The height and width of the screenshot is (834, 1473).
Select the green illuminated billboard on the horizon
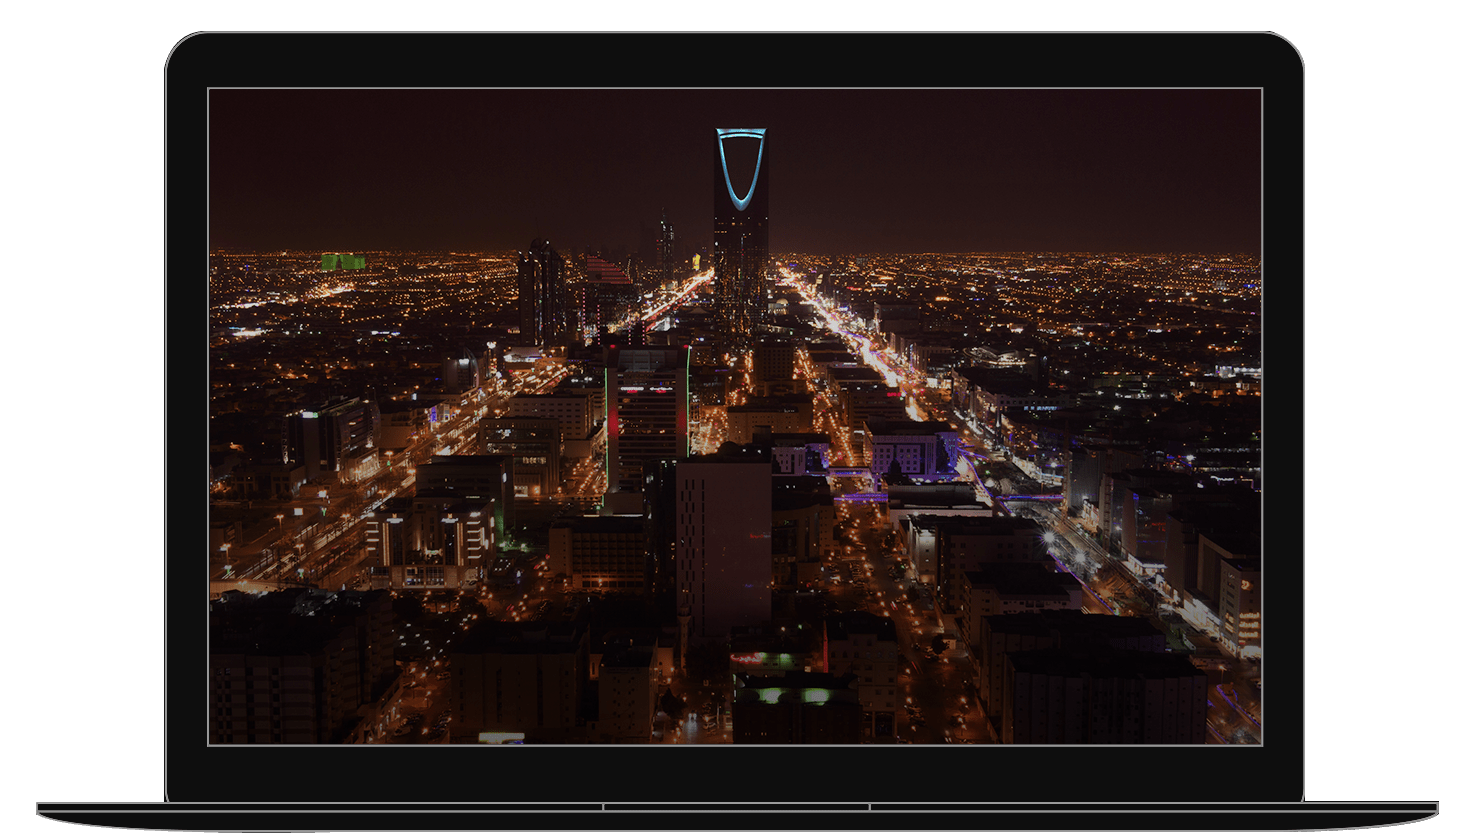[x=342, y=262]
